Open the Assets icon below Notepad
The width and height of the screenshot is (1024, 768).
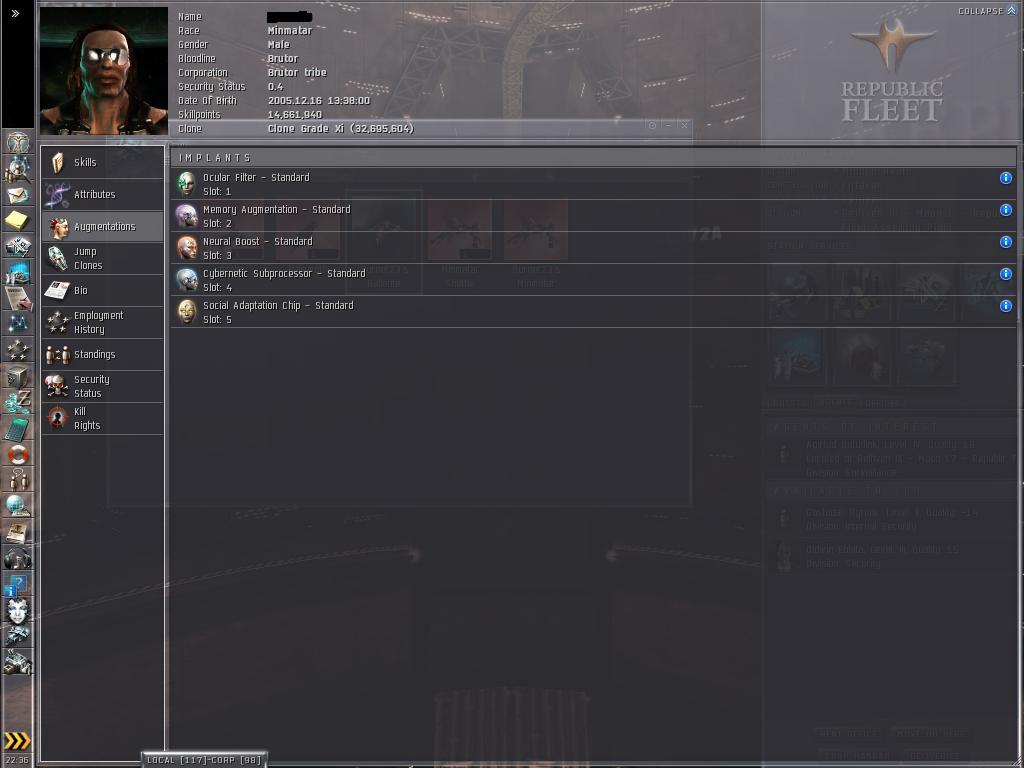(18, 246)
